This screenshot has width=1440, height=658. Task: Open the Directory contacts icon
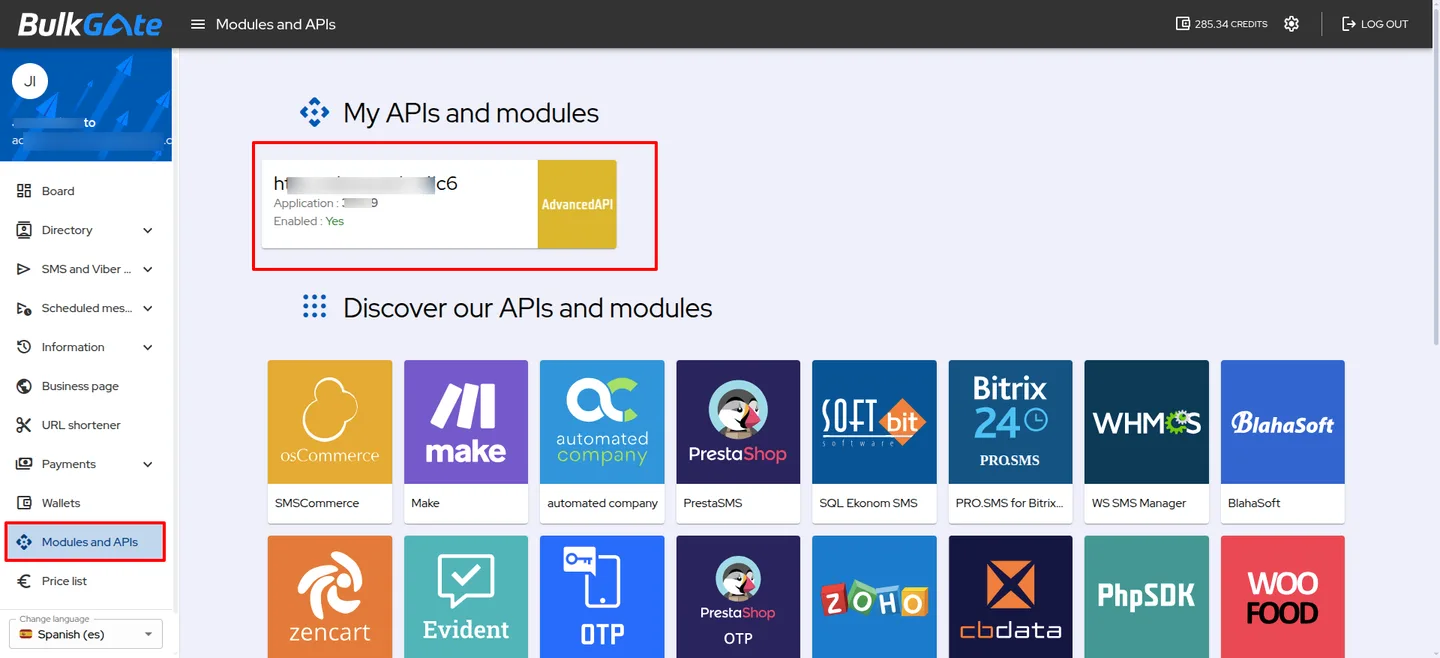click(x=24, y=230)
